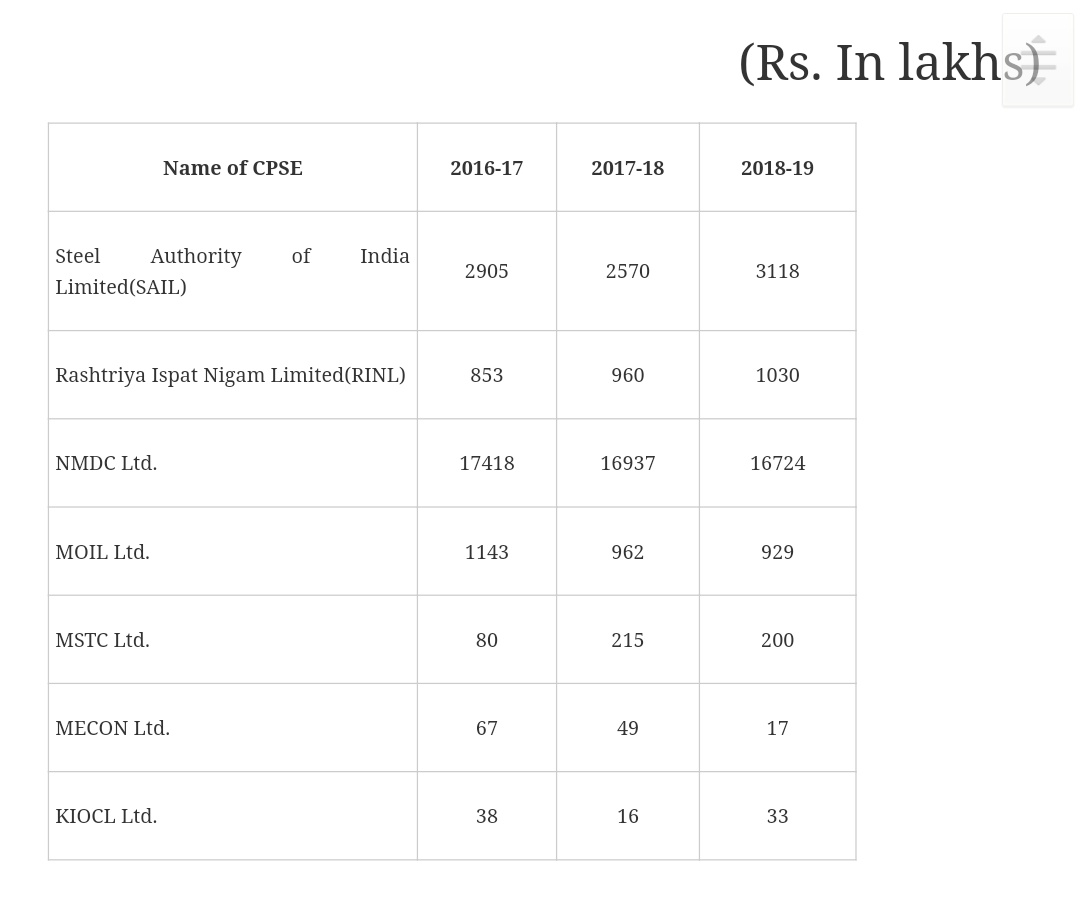Select the MOIL 2018-19 value 929

[777, 552]
